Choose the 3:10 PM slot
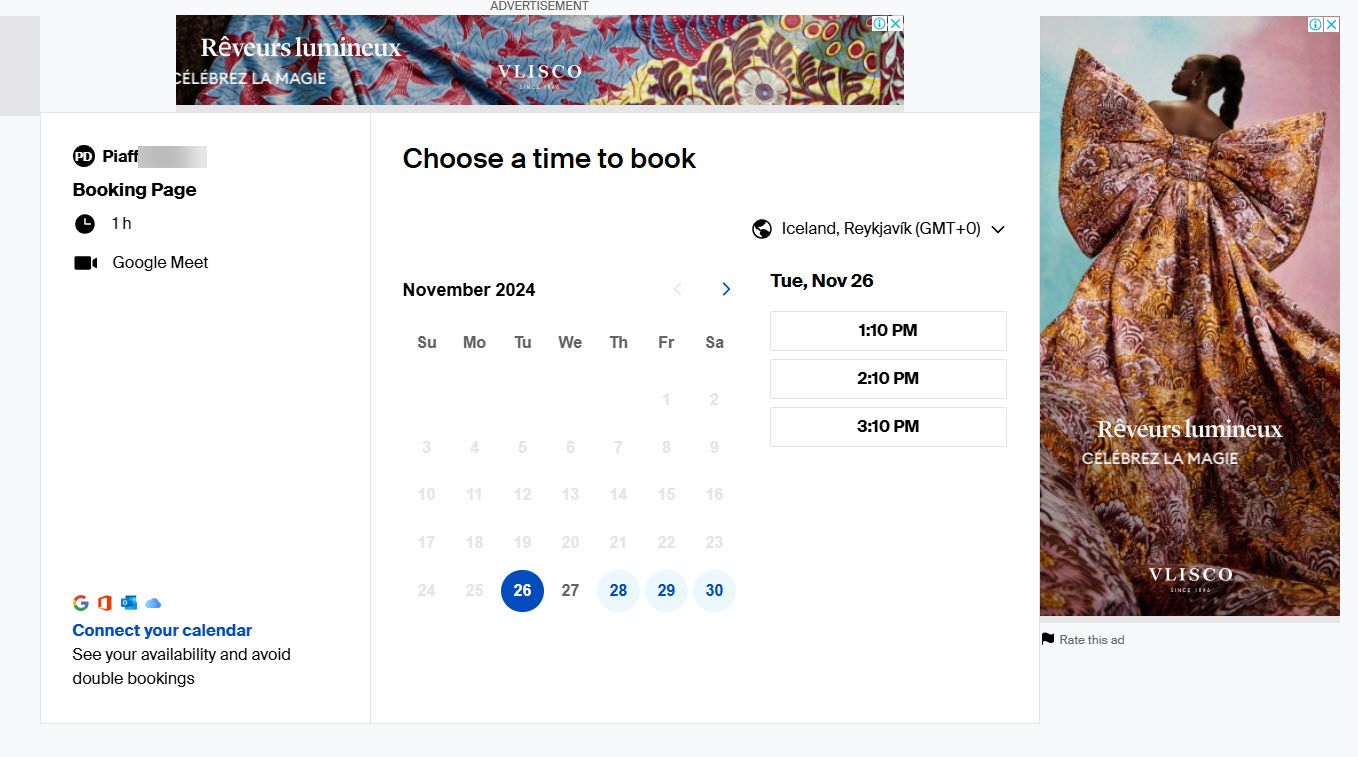The height and width of the screenshot is (757, 1358). 888,426
